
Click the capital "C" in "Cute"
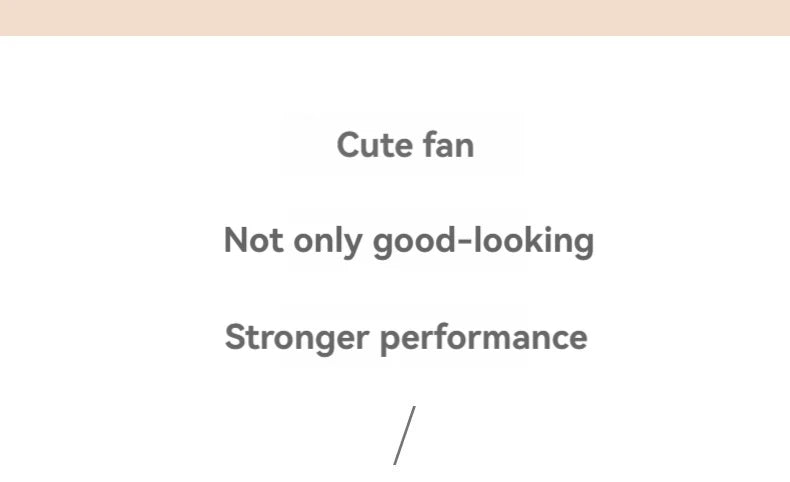tap(349, 145)
